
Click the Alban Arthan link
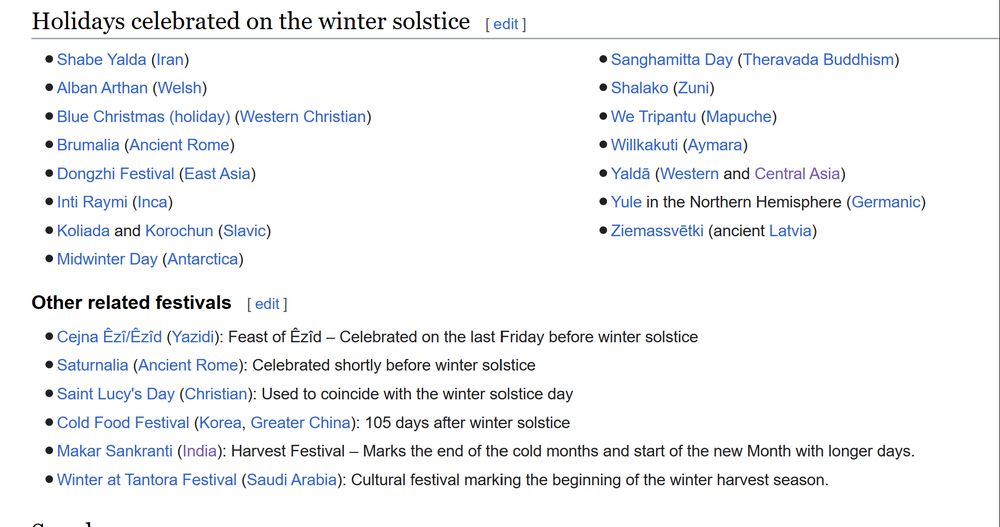(x=101, y=88)
